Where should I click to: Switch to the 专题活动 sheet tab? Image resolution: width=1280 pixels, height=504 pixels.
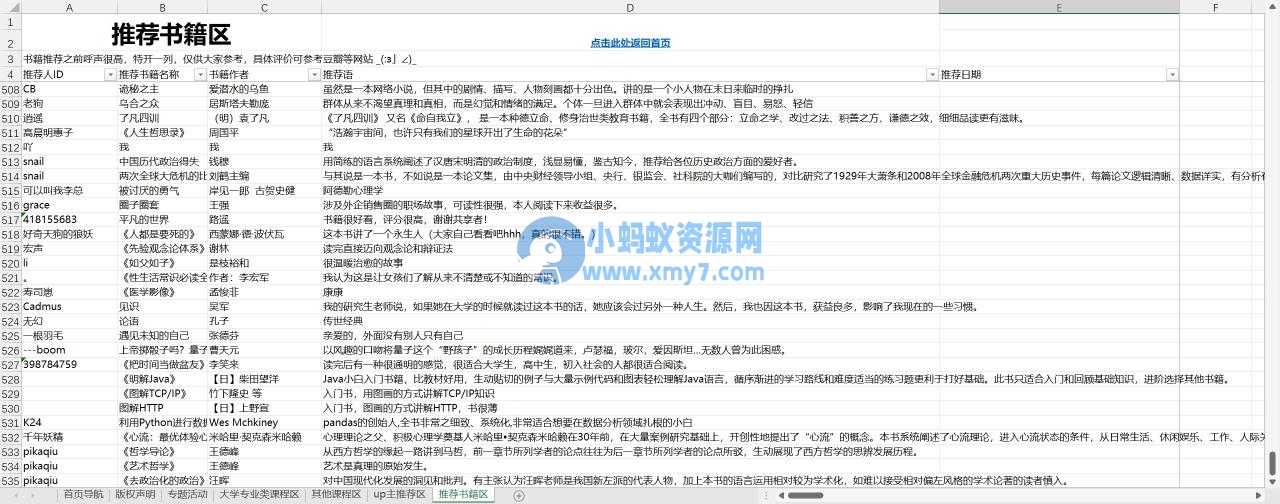click(188, 495)
